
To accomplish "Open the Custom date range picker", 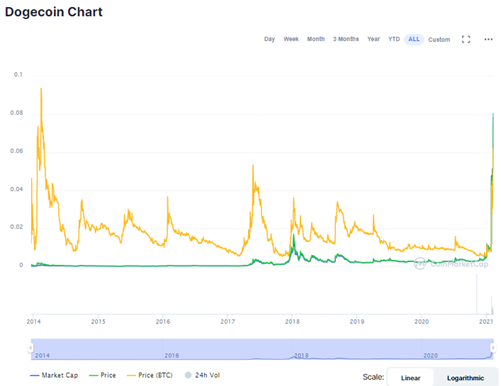I will 439,40.
